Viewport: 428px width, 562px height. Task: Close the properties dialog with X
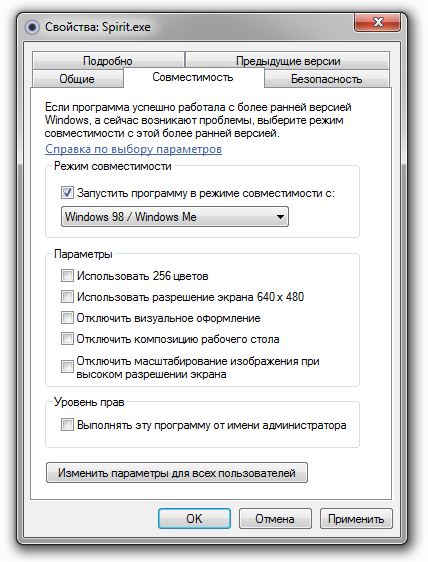[377, 23]
